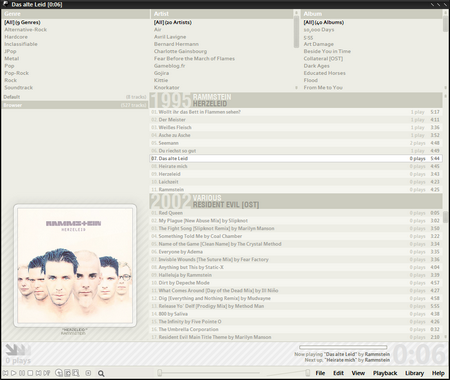Viewport: 450px width, 380px height.
Task: Click the seekbar slider handle
Action: [x=160, y=372]
